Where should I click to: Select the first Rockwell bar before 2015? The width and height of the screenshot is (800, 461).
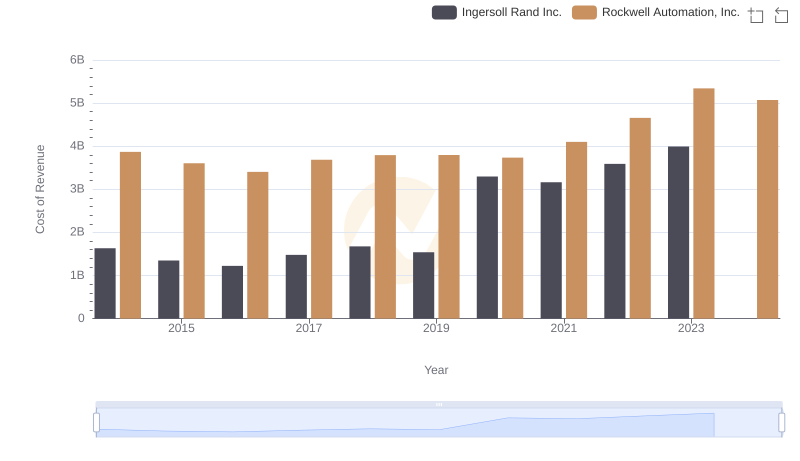coord(131,235)
